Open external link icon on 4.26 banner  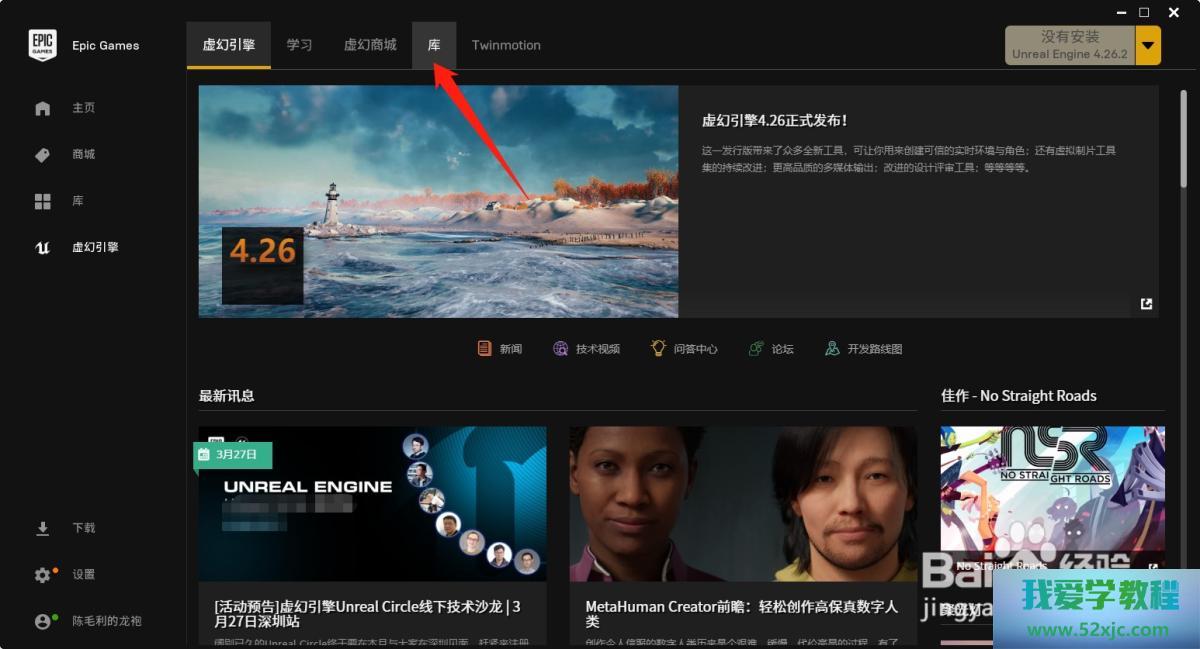1146,304
